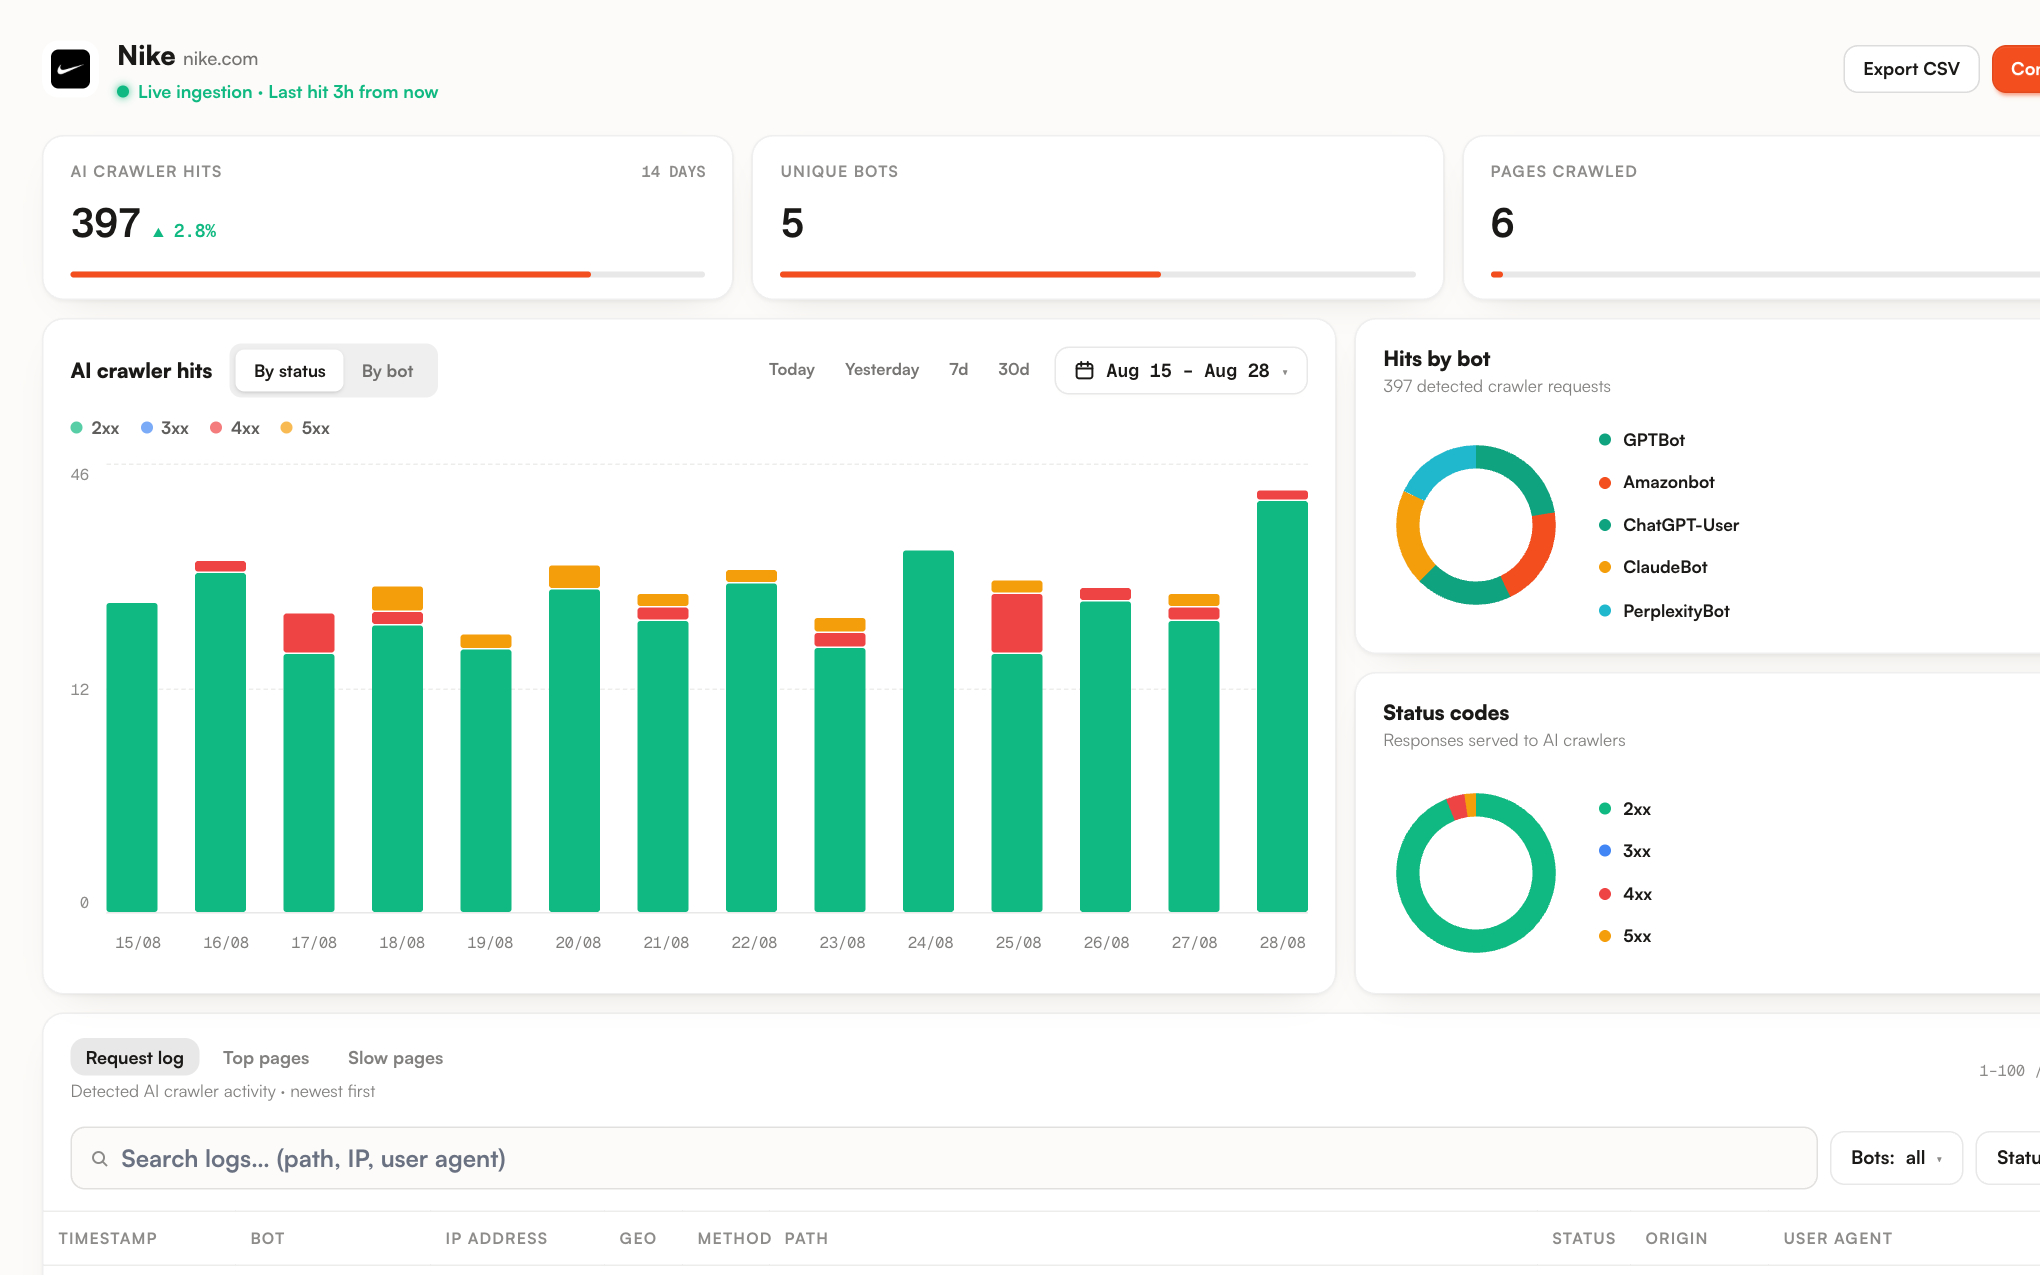Click the Nike swoosh logo icon
The height and width of the screenshot is (1275, 2040).
tap(71, 69)
